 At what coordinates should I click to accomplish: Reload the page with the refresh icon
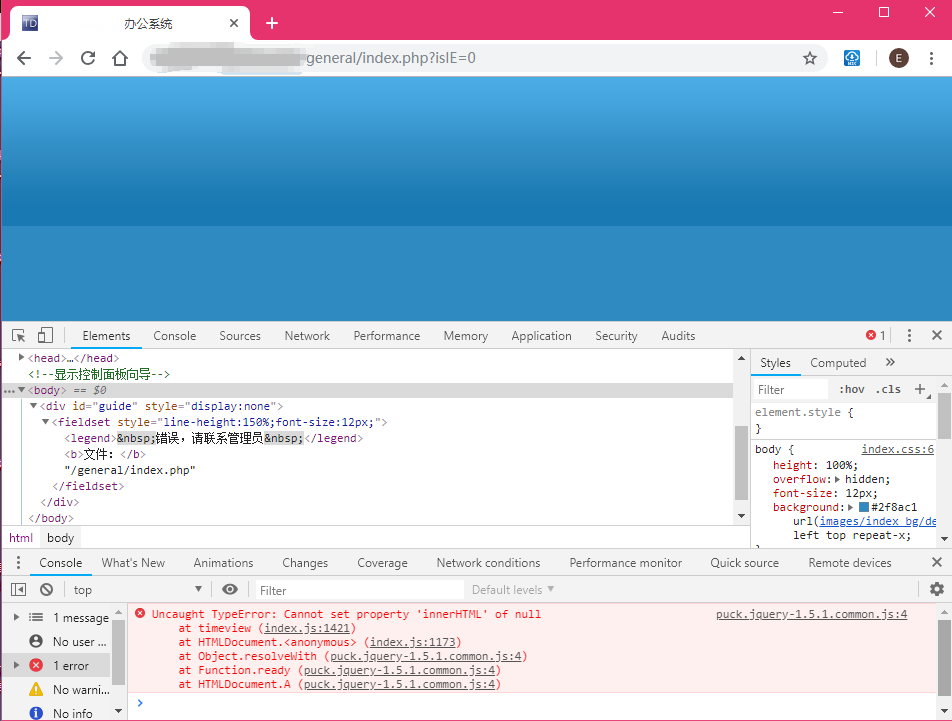point(88,58)
